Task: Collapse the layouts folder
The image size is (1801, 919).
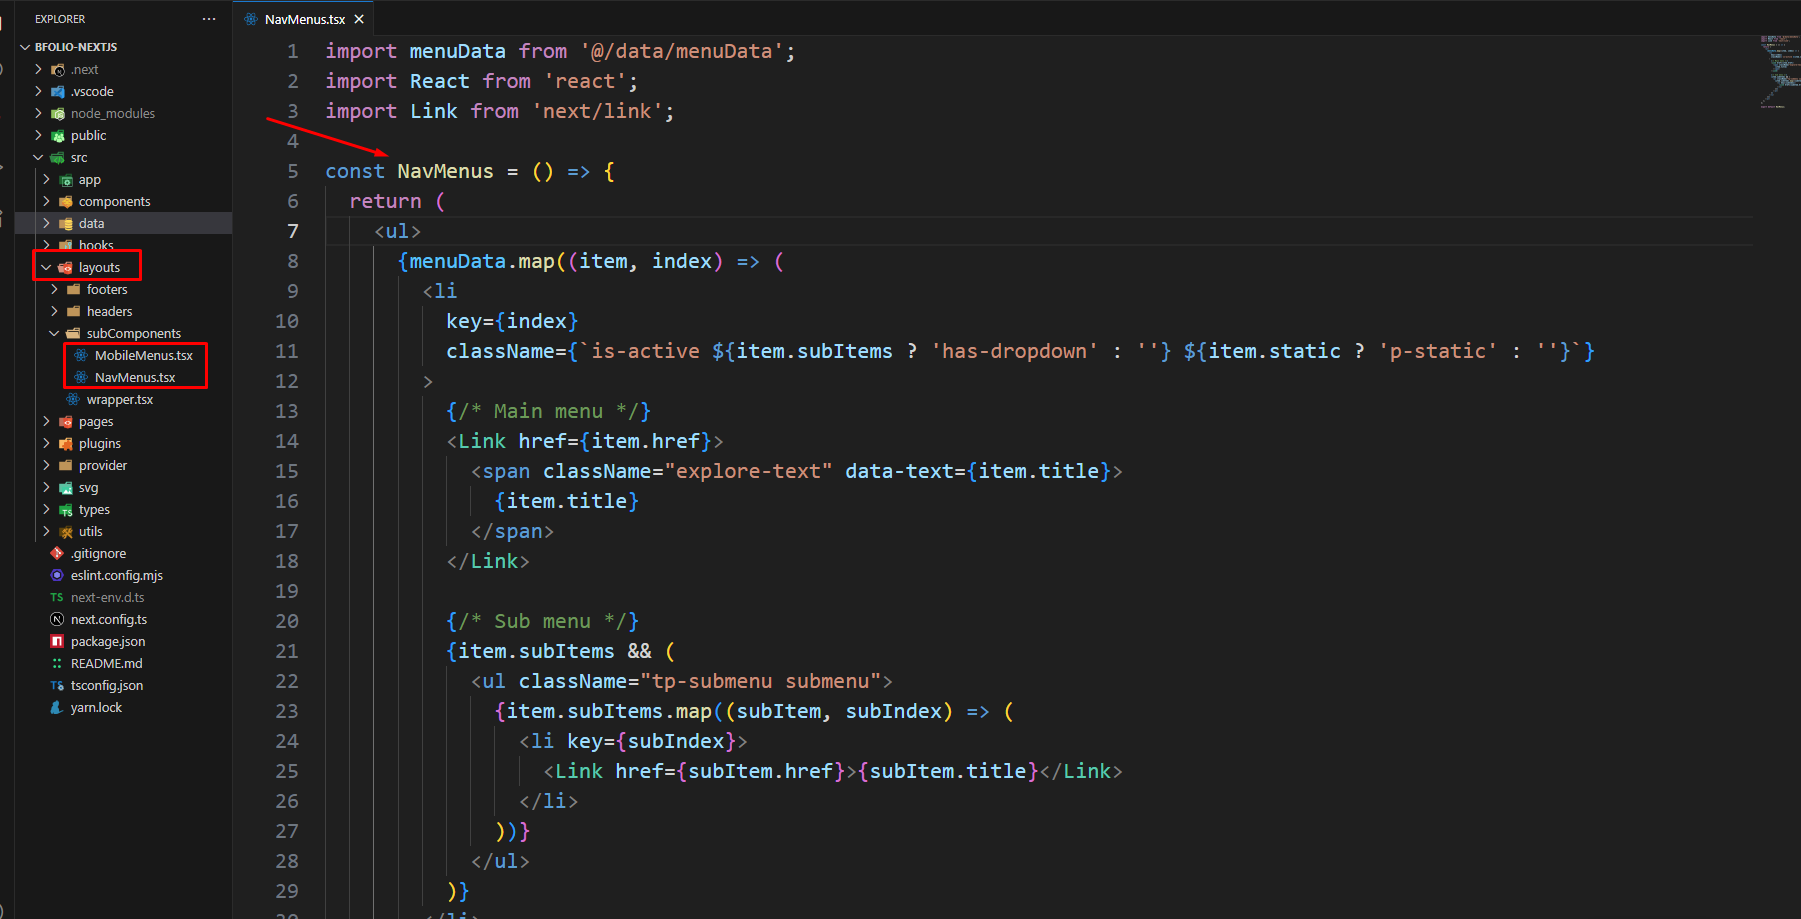Action: click(x=46, y=268)
